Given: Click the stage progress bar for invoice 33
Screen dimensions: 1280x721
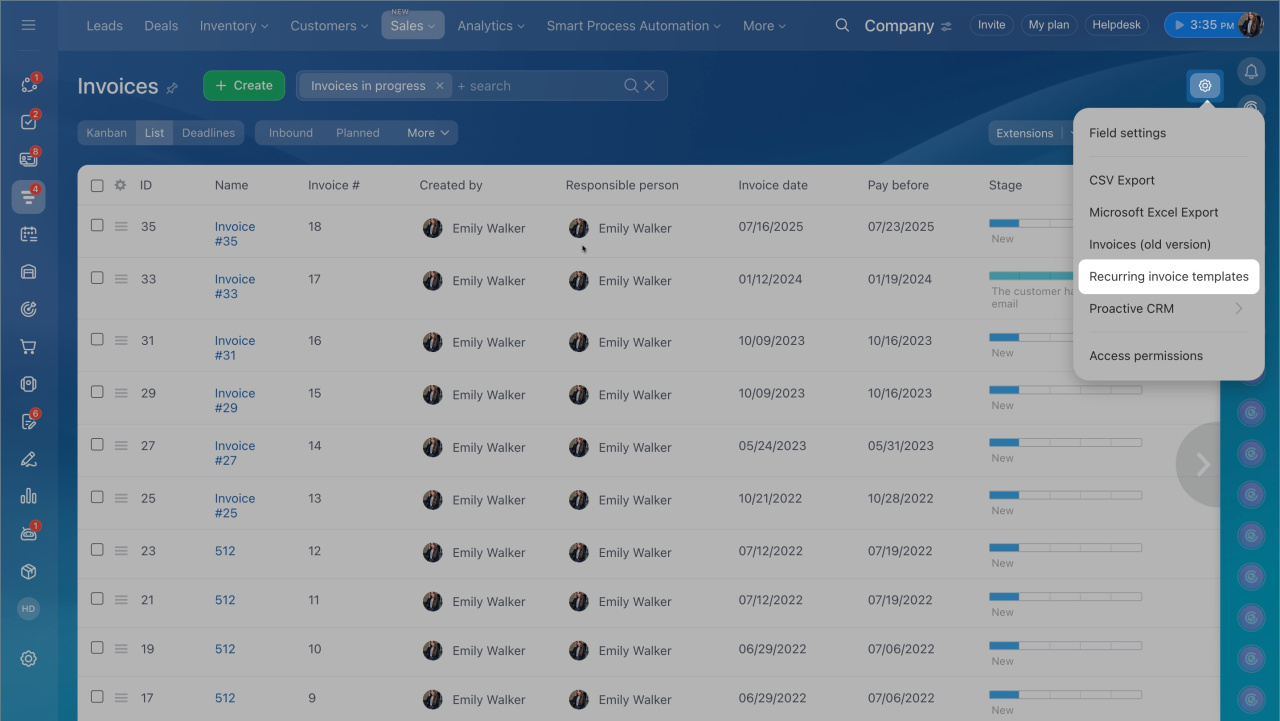Looking at the screenshot, I should [1030, 276].
